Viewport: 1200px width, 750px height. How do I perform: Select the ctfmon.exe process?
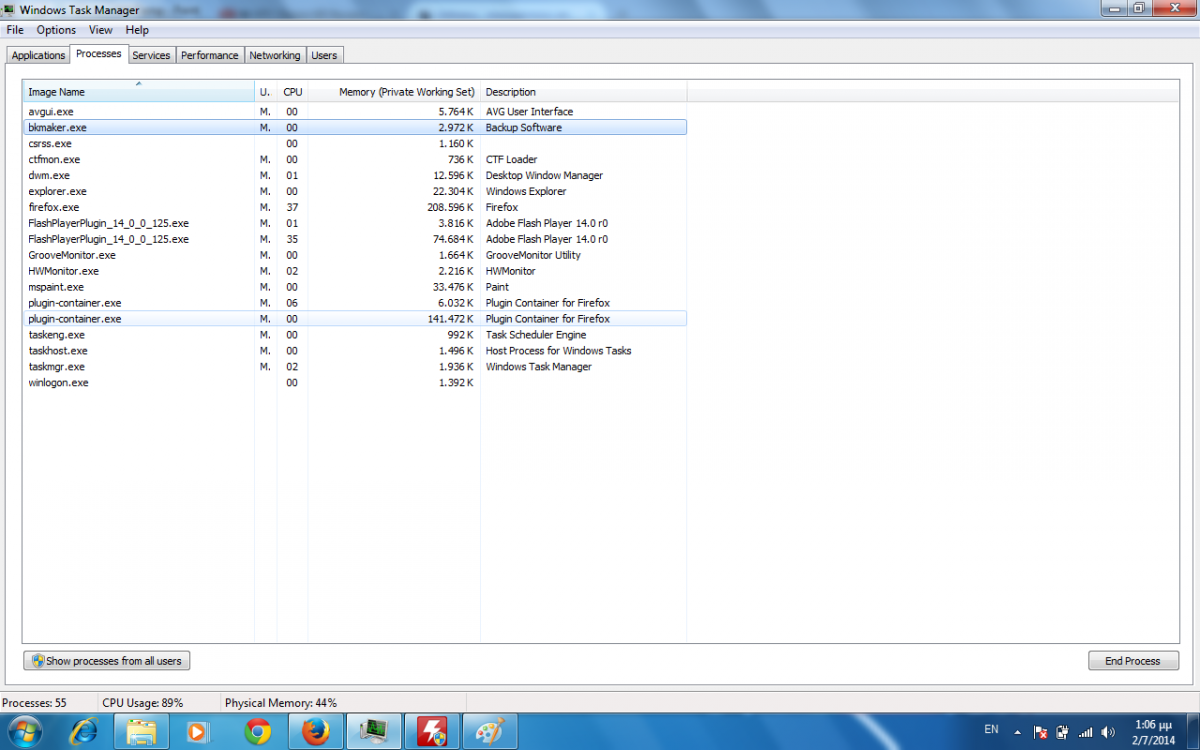coord(355,160)
